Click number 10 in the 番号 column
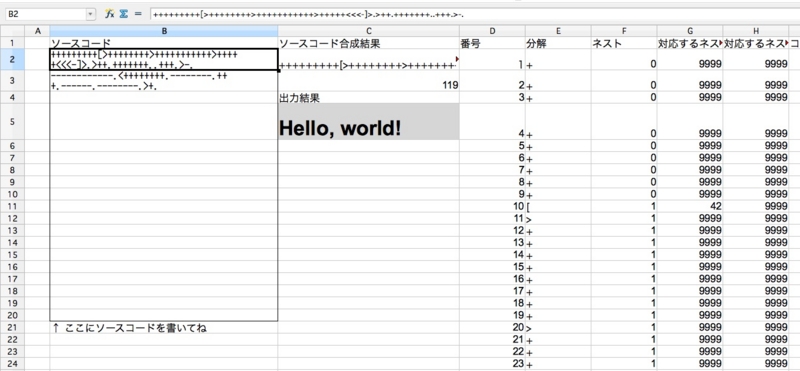This screenshot has height=371, width=800. click(x=492, y=206)
